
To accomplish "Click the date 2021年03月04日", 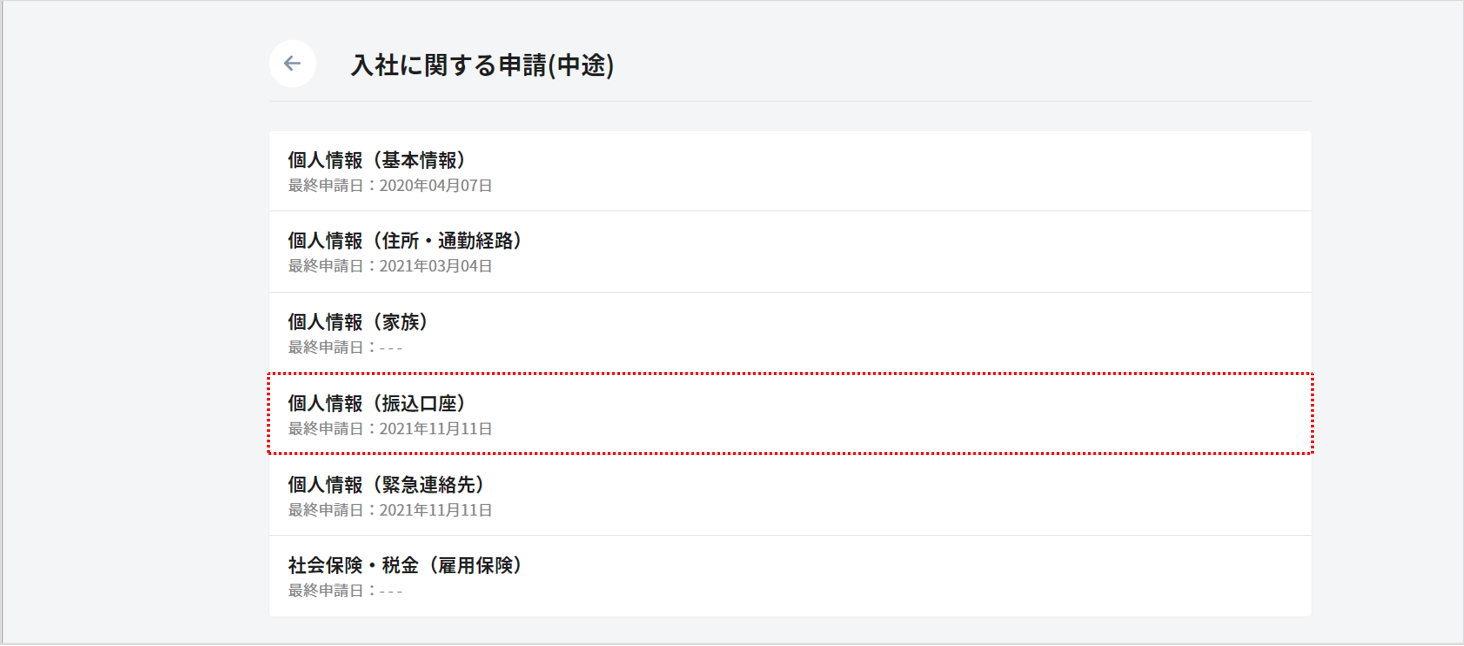I will tap(436, 266).
